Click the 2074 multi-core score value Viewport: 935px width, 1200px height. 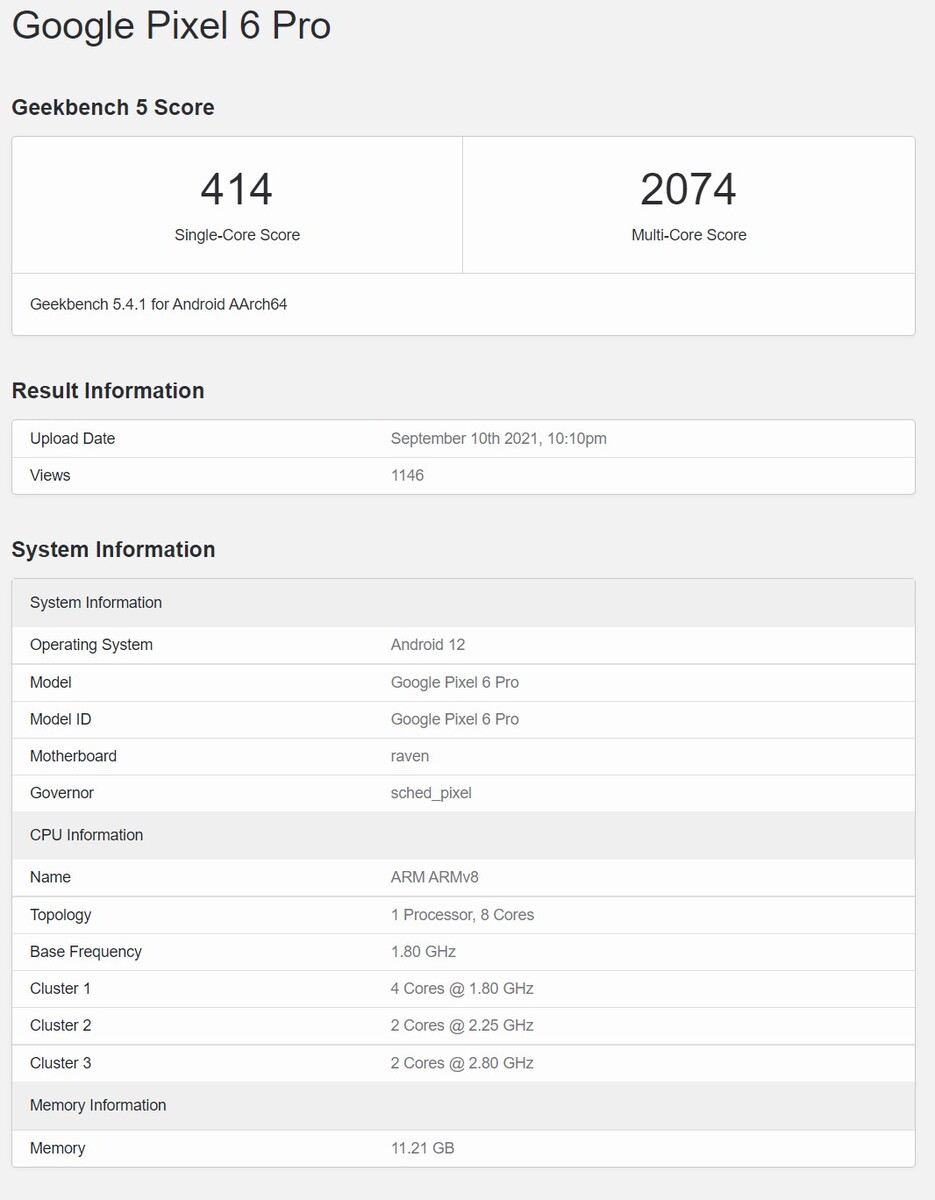pyautogui.click(x=688, y=189)
